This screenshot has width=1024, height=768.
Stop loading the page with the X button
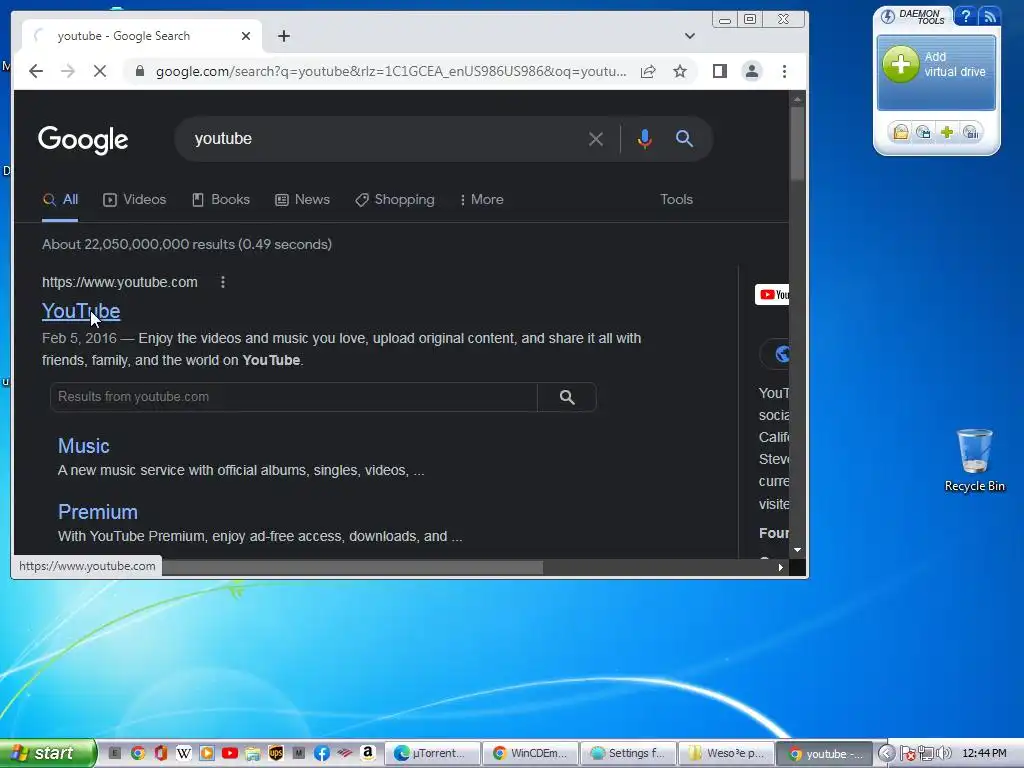coord(99,71)
